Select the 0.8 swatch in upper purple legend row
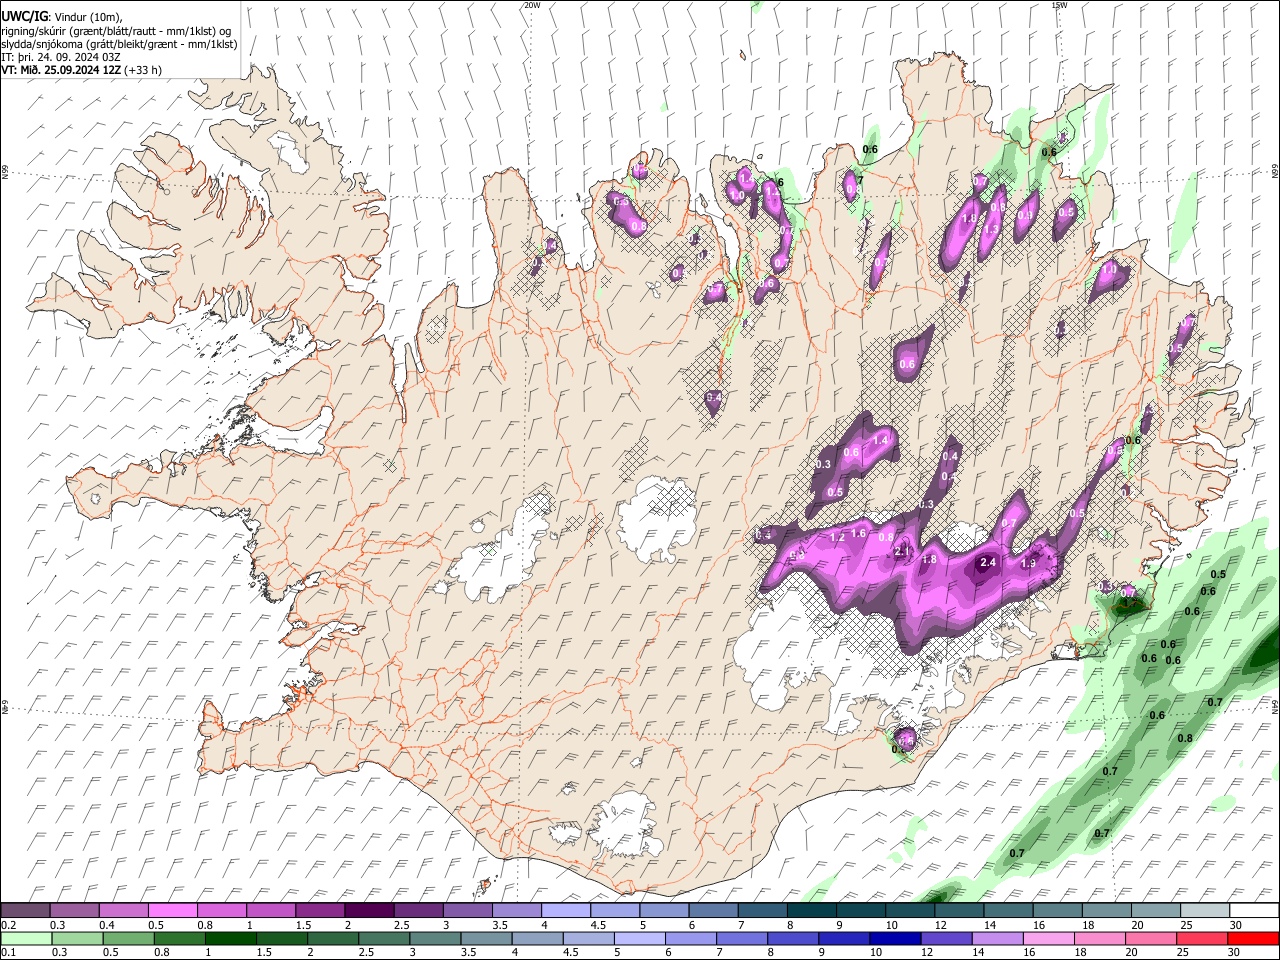The height and width of the screenshot is (960, 1280). pos(221,910)
